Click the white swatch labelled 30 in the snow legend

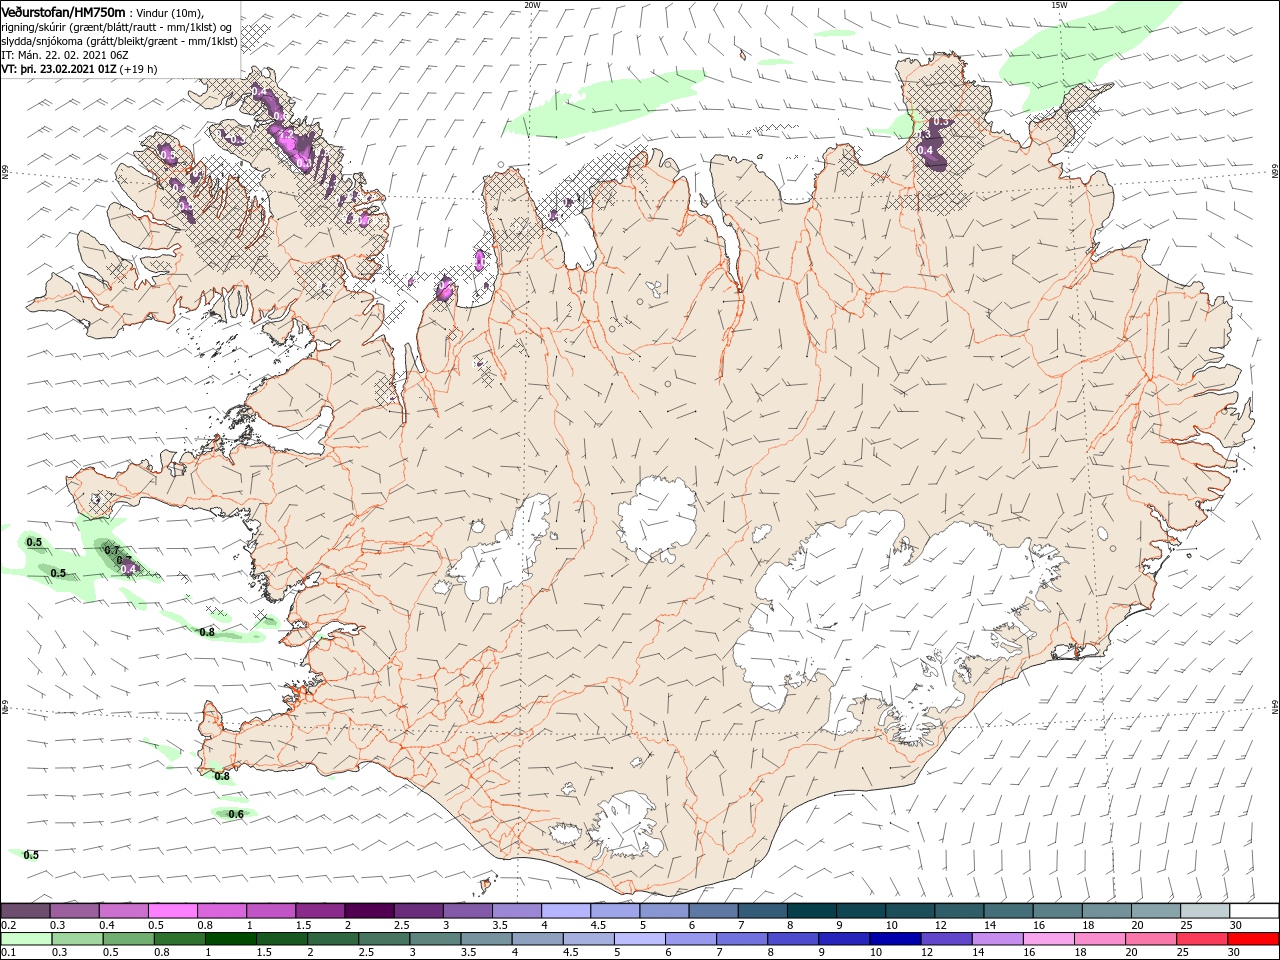[1254, 911]
